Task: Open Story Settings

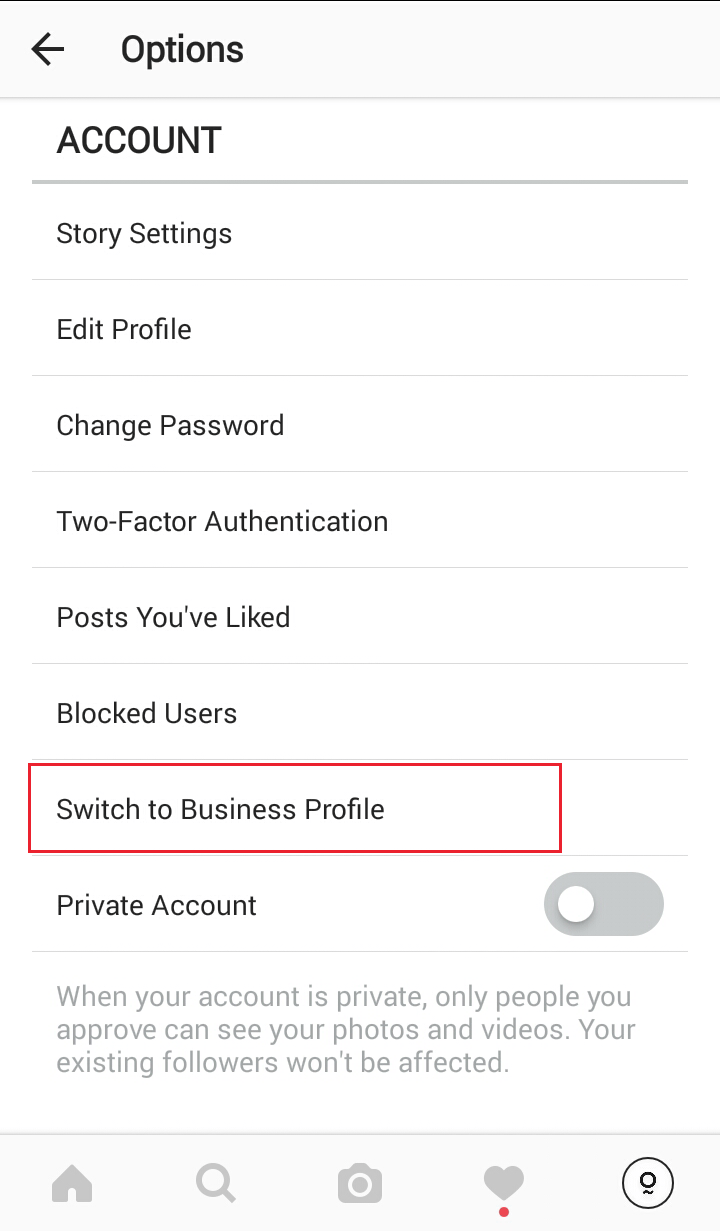Action: 144,233
